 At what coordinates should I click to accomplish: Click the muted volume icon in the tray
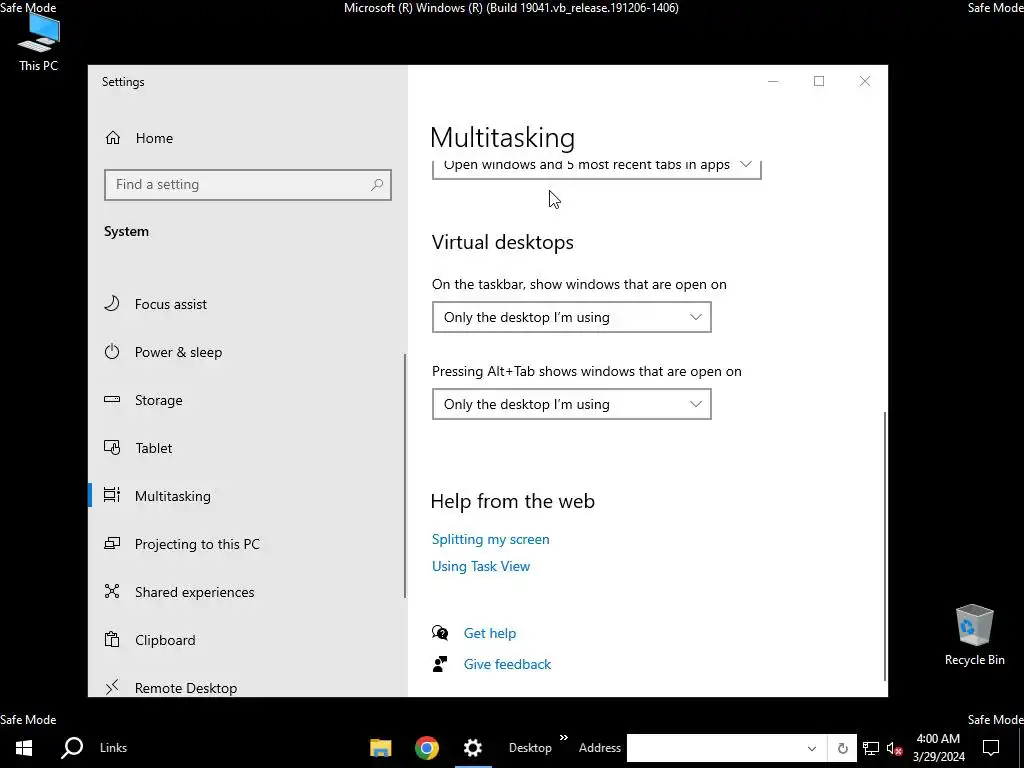tap(895, 748)
